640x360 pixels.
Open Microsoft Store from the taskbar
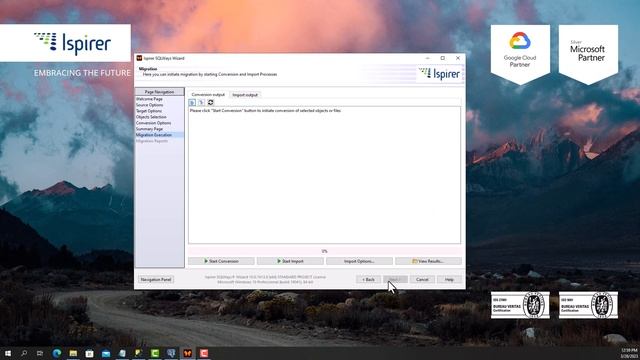pos(89,353)
